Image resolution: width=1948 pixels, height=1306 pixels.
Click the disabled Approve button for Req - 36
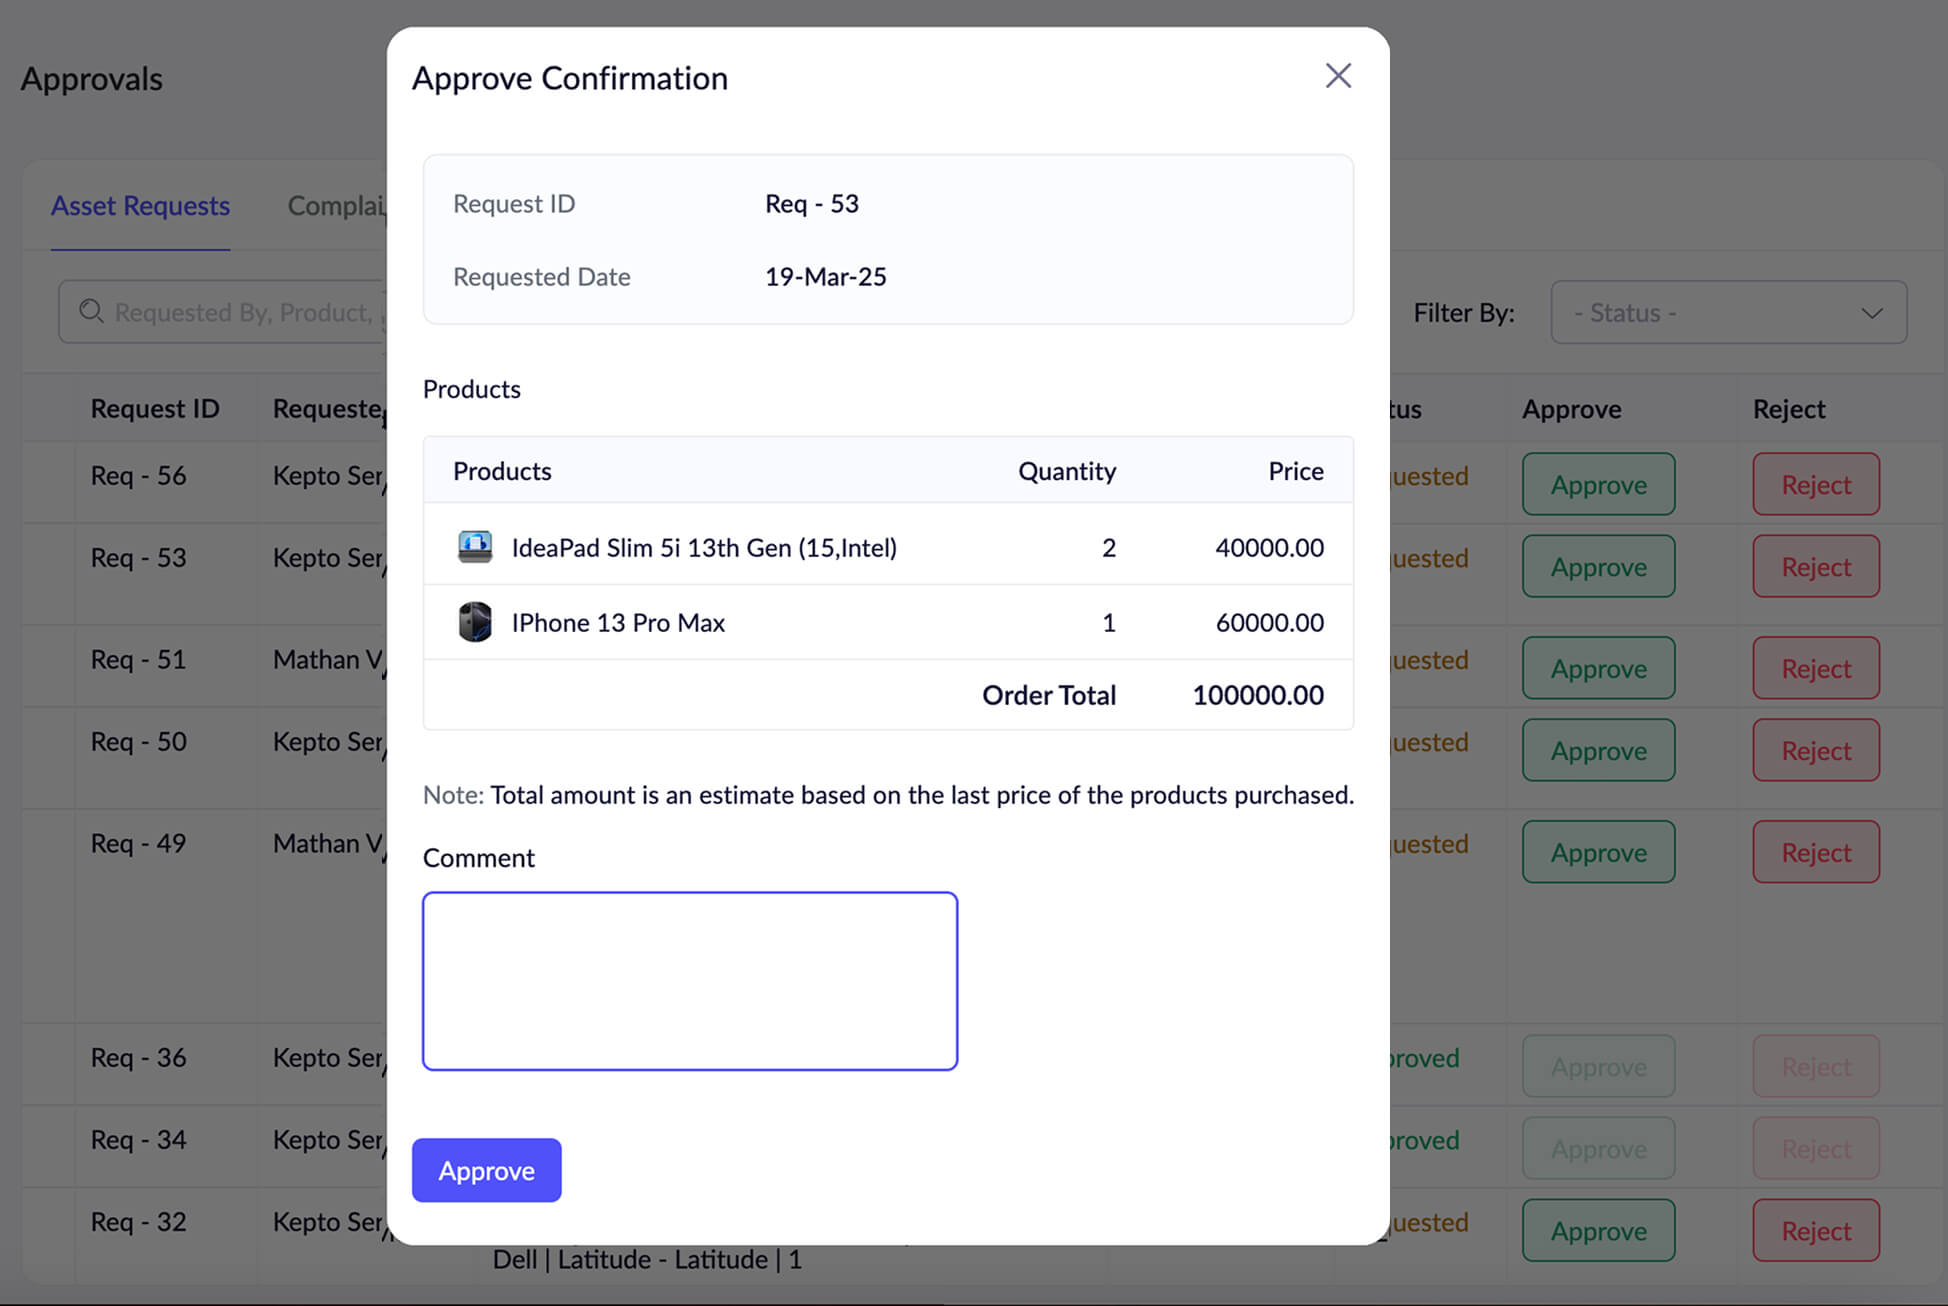pyautogui.click(x=1598, y=1066)
